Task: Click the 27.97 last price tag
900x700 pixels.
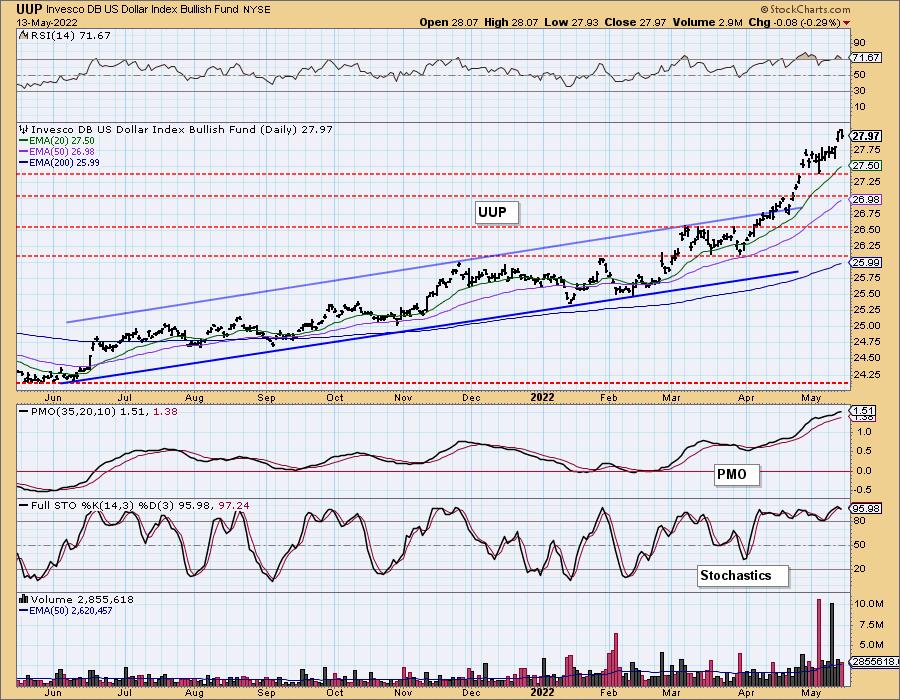Action: coord(866,136)
